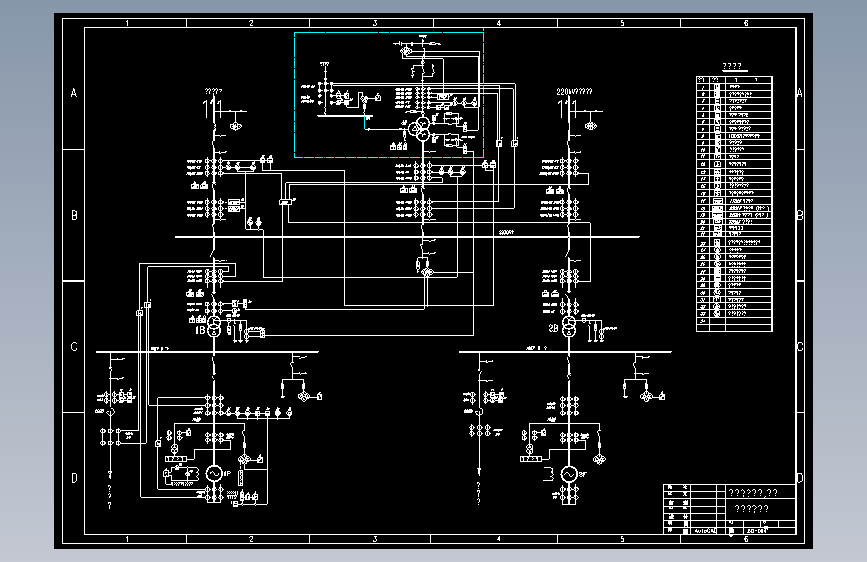Screen dimensions: 867x562
Task: Select the lower busbar under transformer 1B
Action: pos(207,352)
